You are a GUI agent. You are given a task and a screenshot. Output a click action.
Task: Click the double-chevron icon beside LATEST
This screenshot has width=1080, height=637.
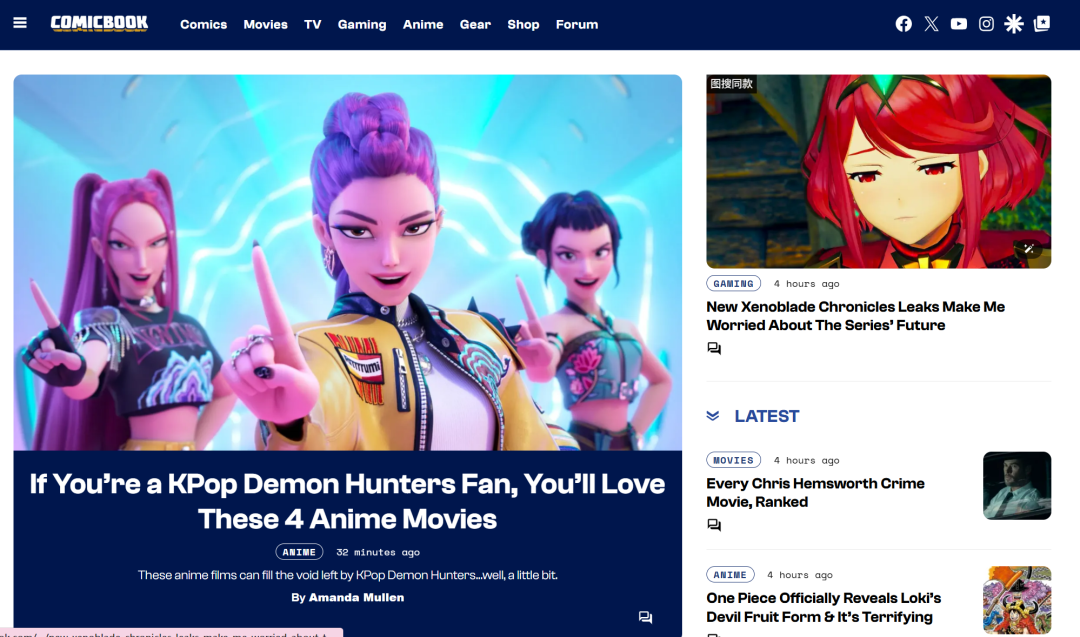click(x=713, y=416)
